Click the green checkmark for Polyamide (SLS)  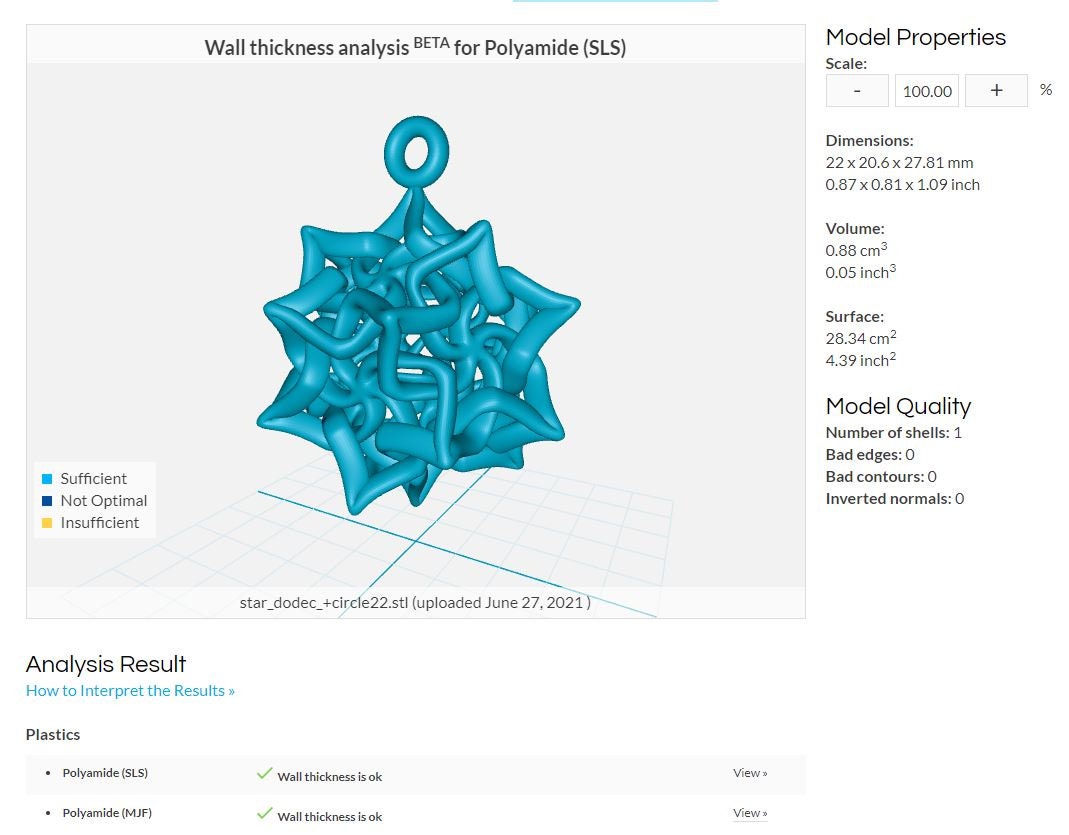265,774
